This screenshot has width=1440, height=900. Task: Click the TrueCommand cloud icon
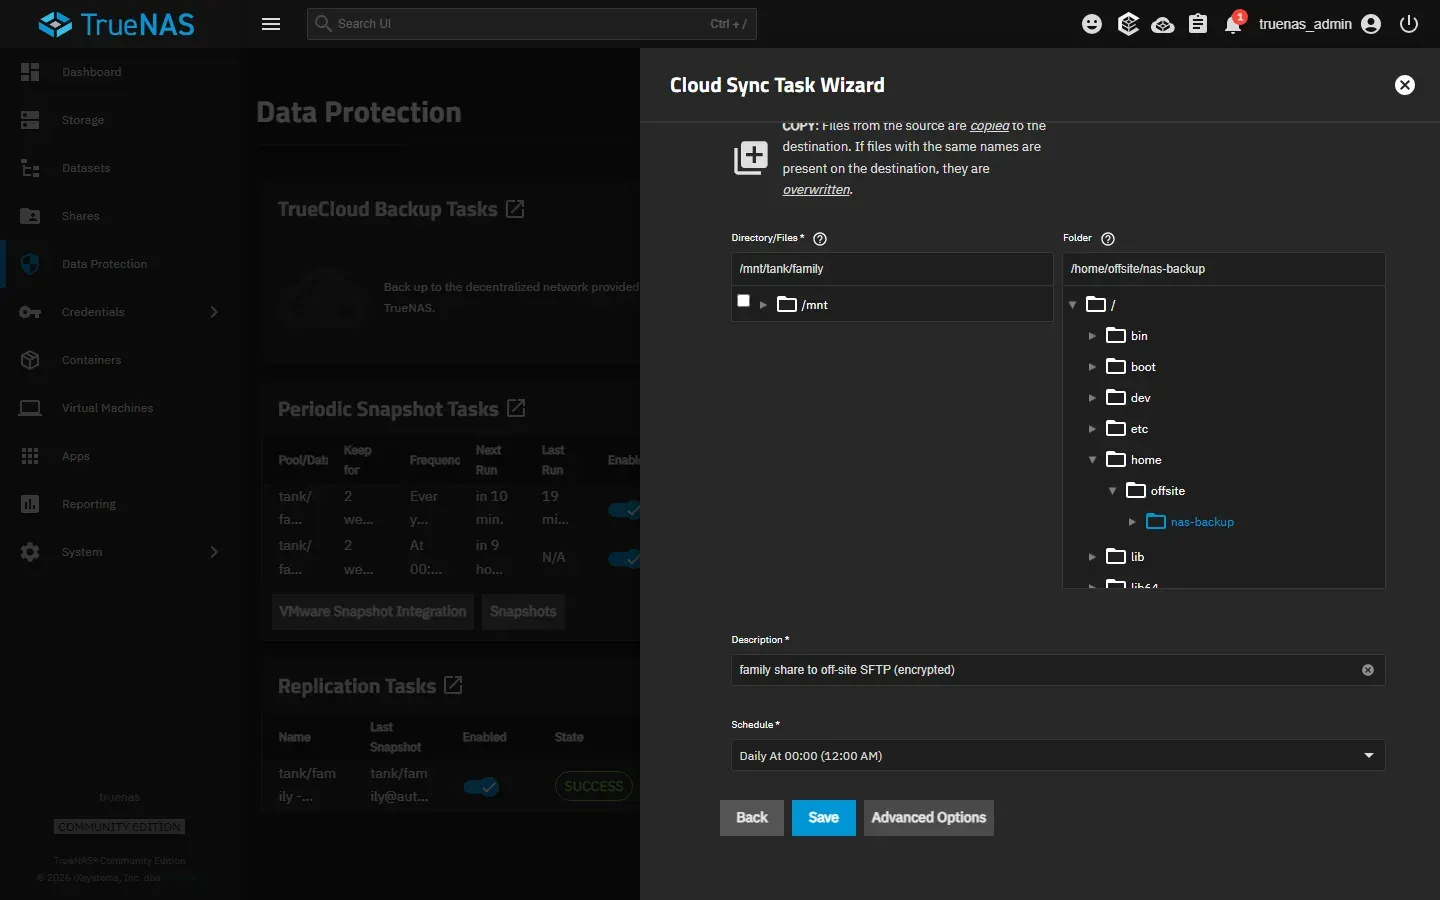1163,25
